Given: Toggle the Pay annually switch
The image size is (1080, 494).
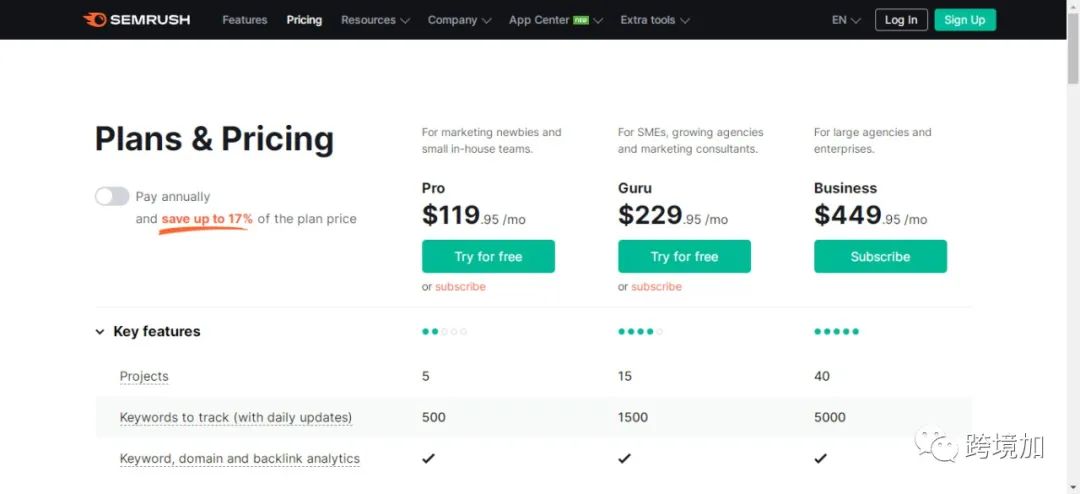Looking at the screenshot, I should point(112,196).
